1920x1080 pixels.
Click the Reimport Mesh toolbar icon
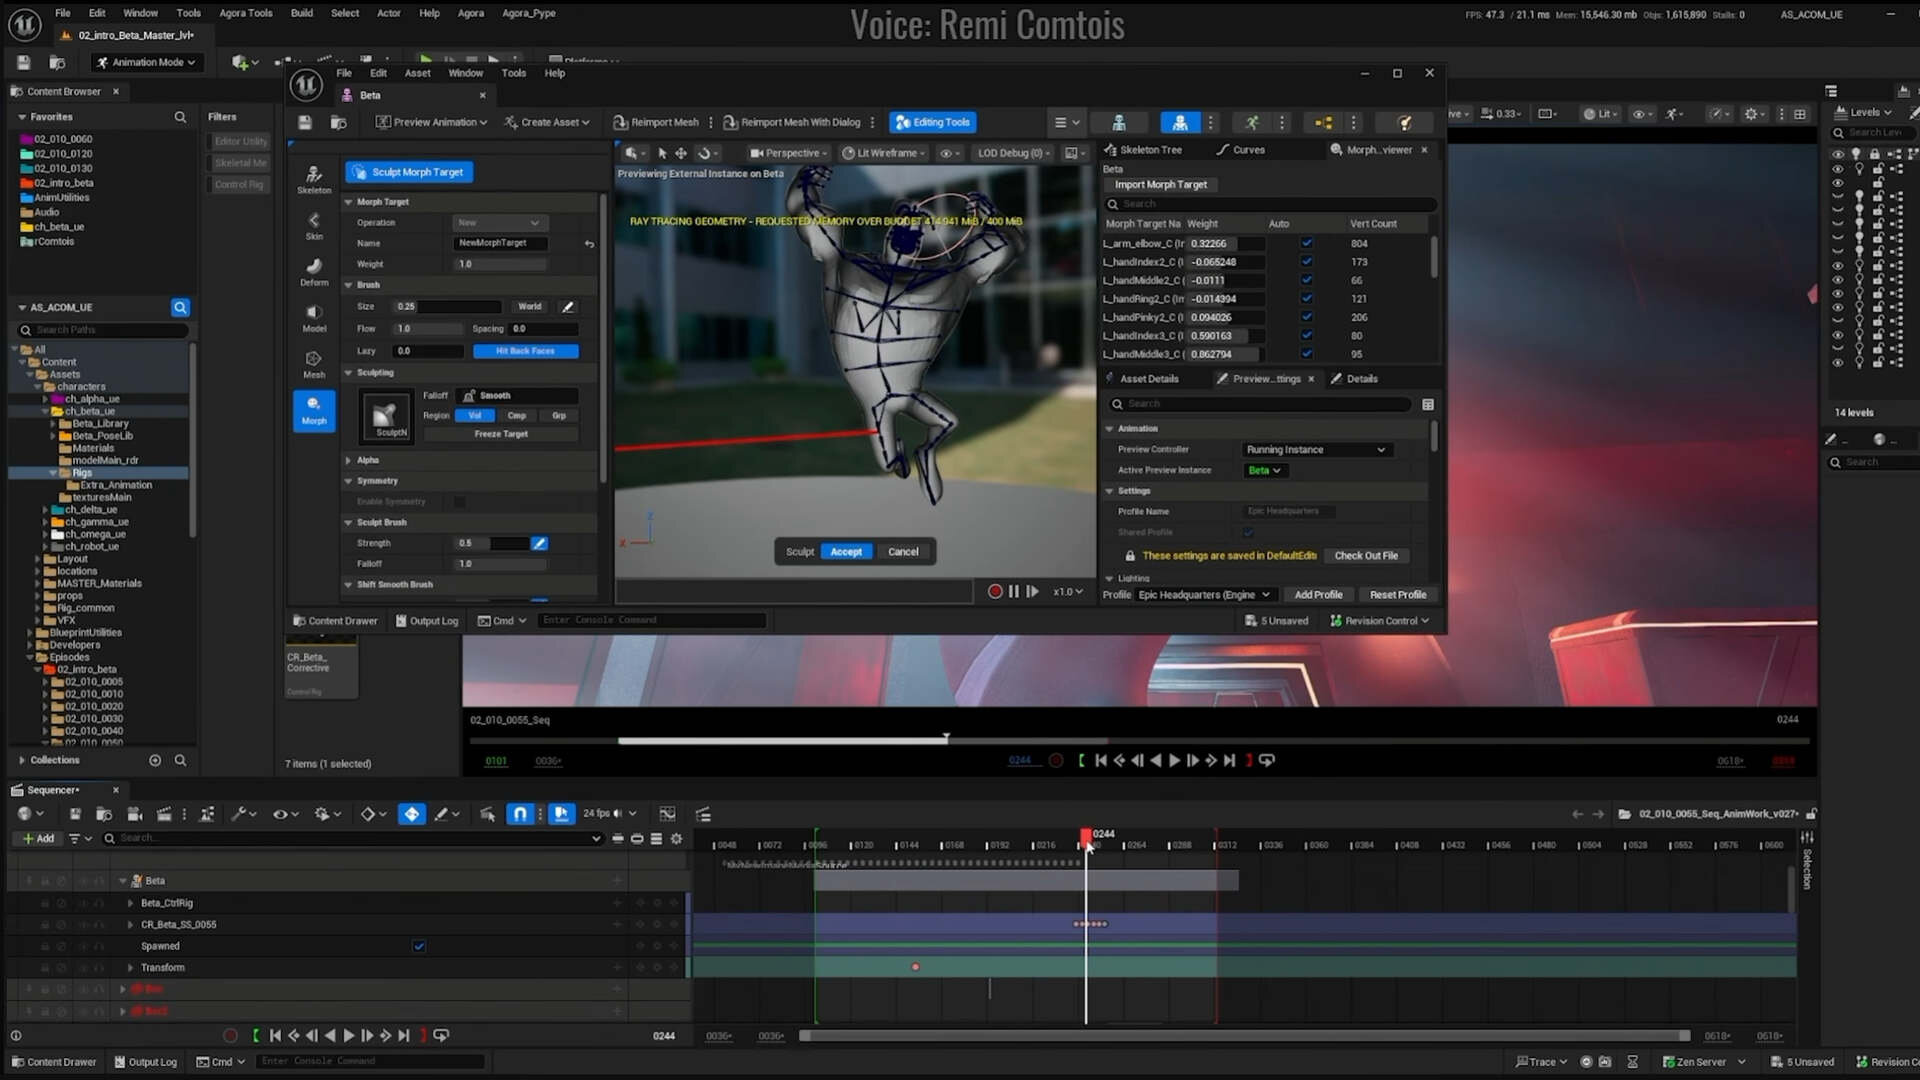point(655,122)
